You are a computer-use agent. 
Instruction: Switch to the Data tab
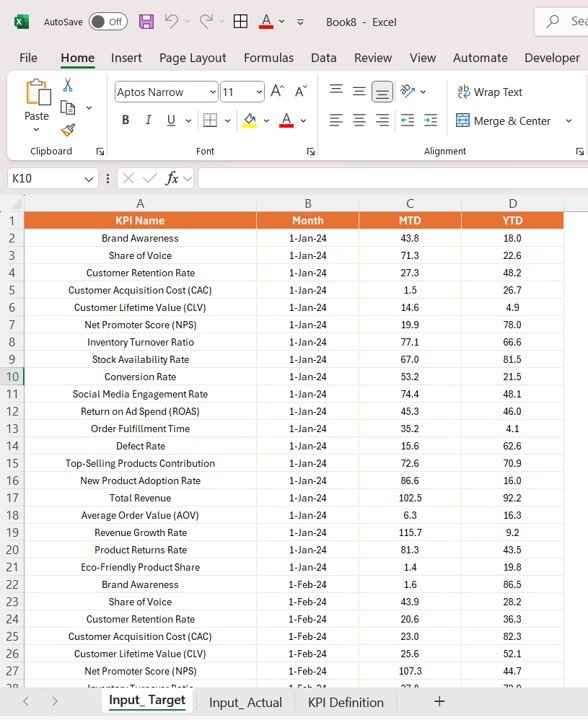coord(324,58)
